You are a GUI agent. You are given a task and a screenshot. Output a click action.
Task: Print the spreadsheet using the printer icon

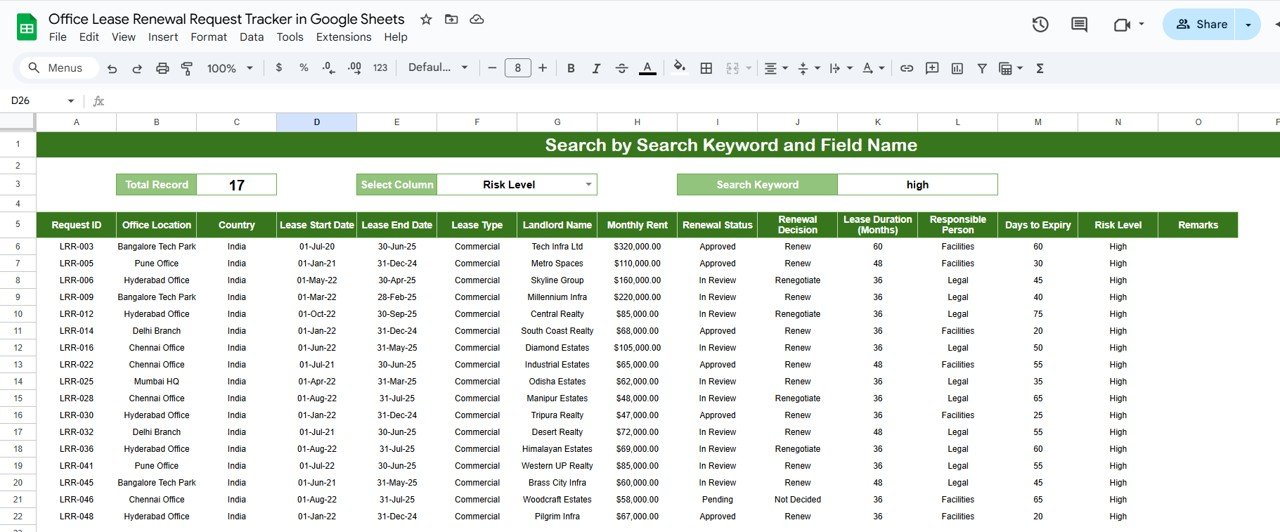(162, 68)
